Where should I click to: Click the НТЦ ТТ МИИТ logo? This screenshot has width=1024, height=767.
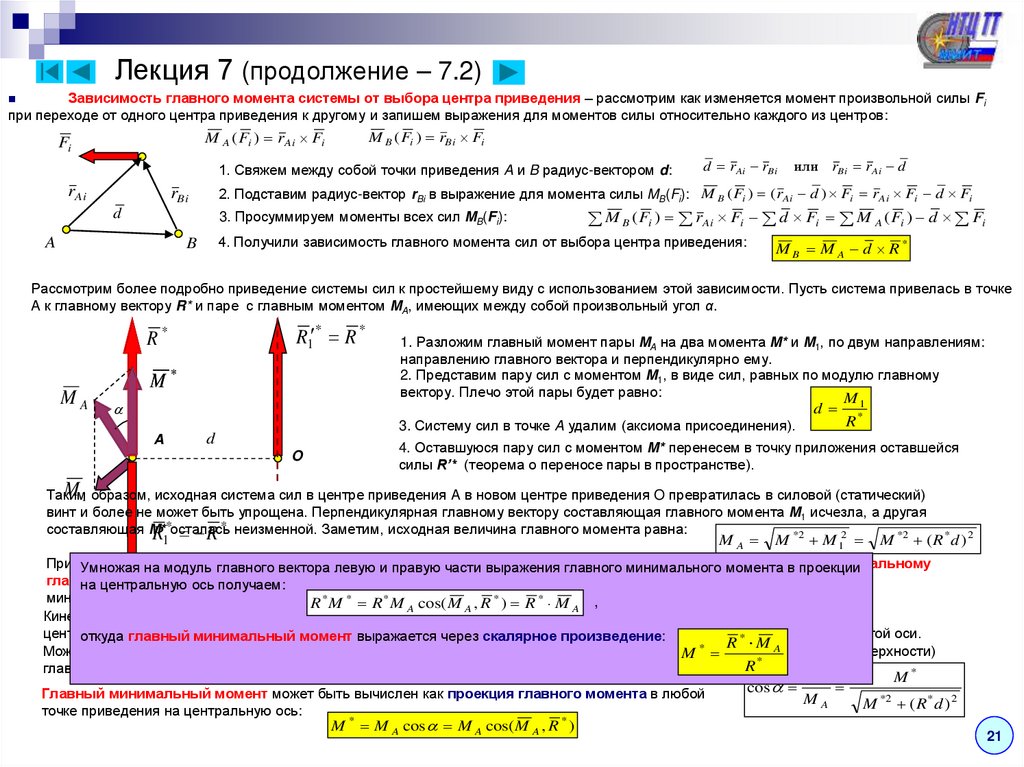958,39
